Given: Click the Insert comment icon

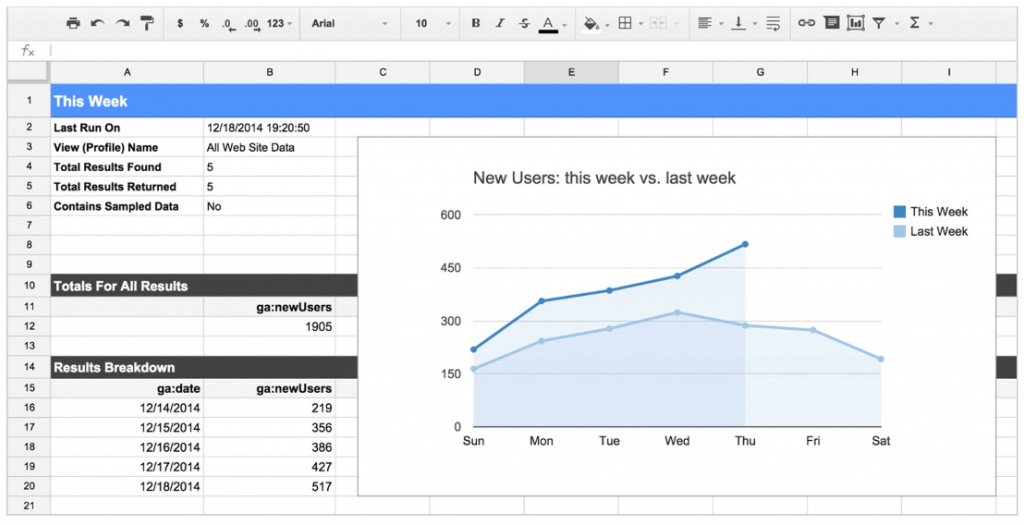Looking at the screenshot, I should coord(831,23).
